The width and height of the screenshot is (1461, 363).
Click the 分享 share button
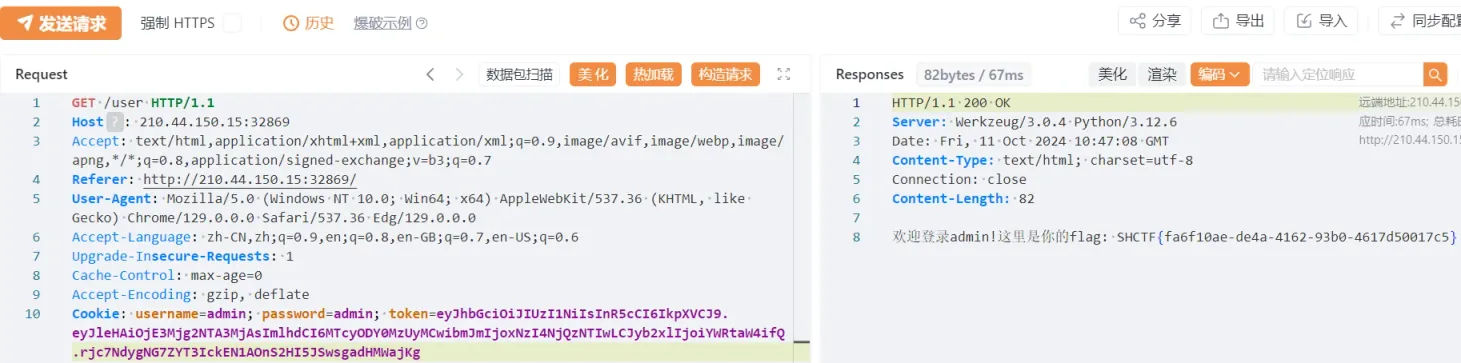tap(1155, 21)
